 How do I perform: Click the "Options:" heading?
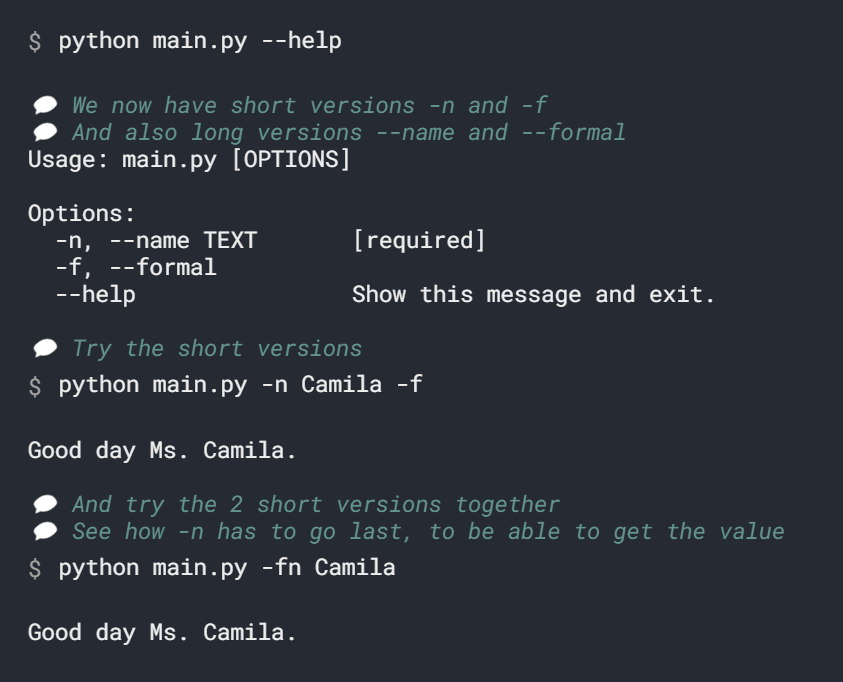coord(81,213)
